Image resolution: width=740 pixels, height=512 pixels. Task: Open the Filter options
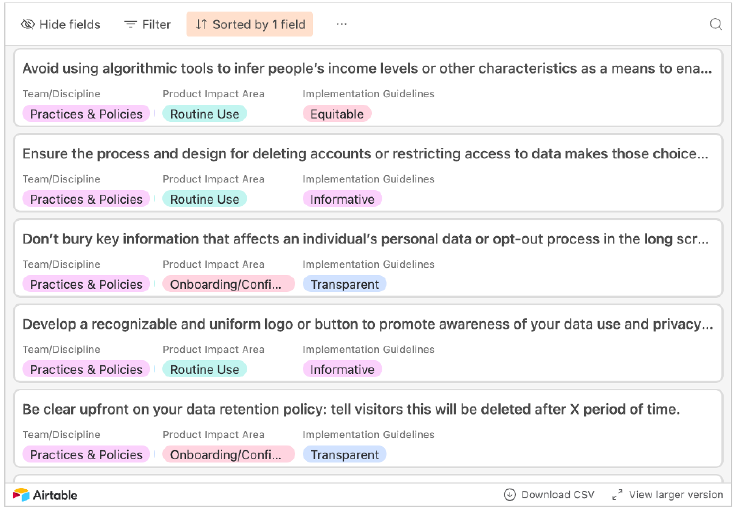click(x=147, y=24)
